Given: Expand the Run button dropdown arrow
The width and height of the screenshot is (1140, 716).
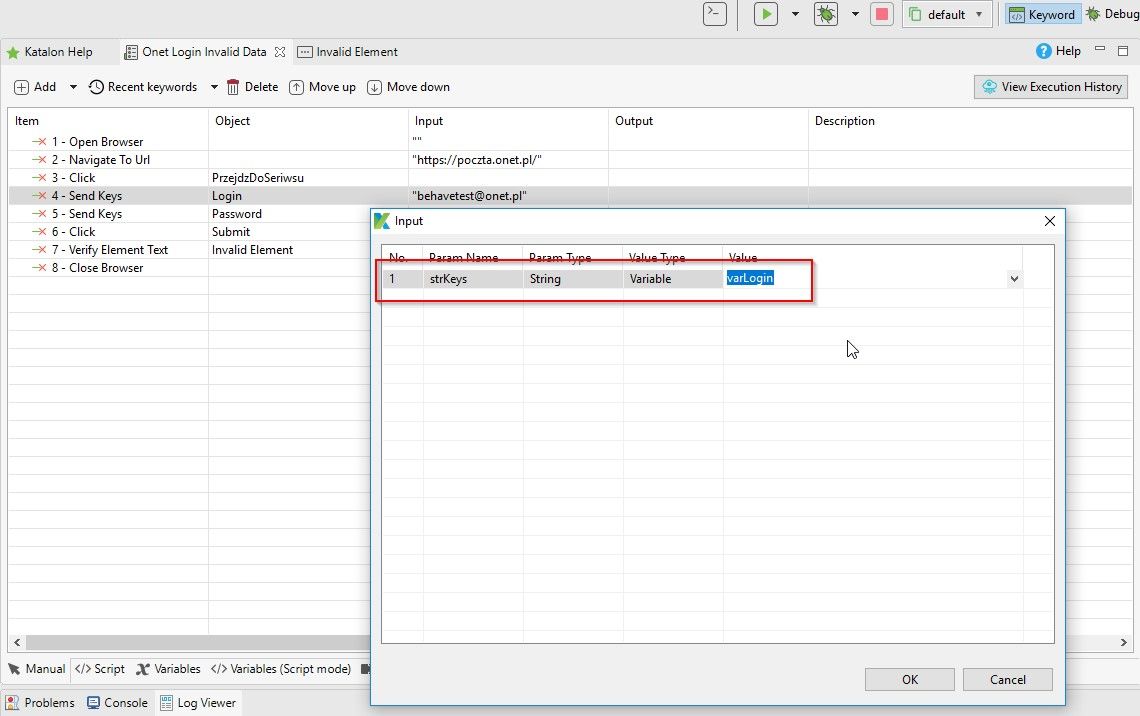Looking at the screenshot, I should [795, 14].
